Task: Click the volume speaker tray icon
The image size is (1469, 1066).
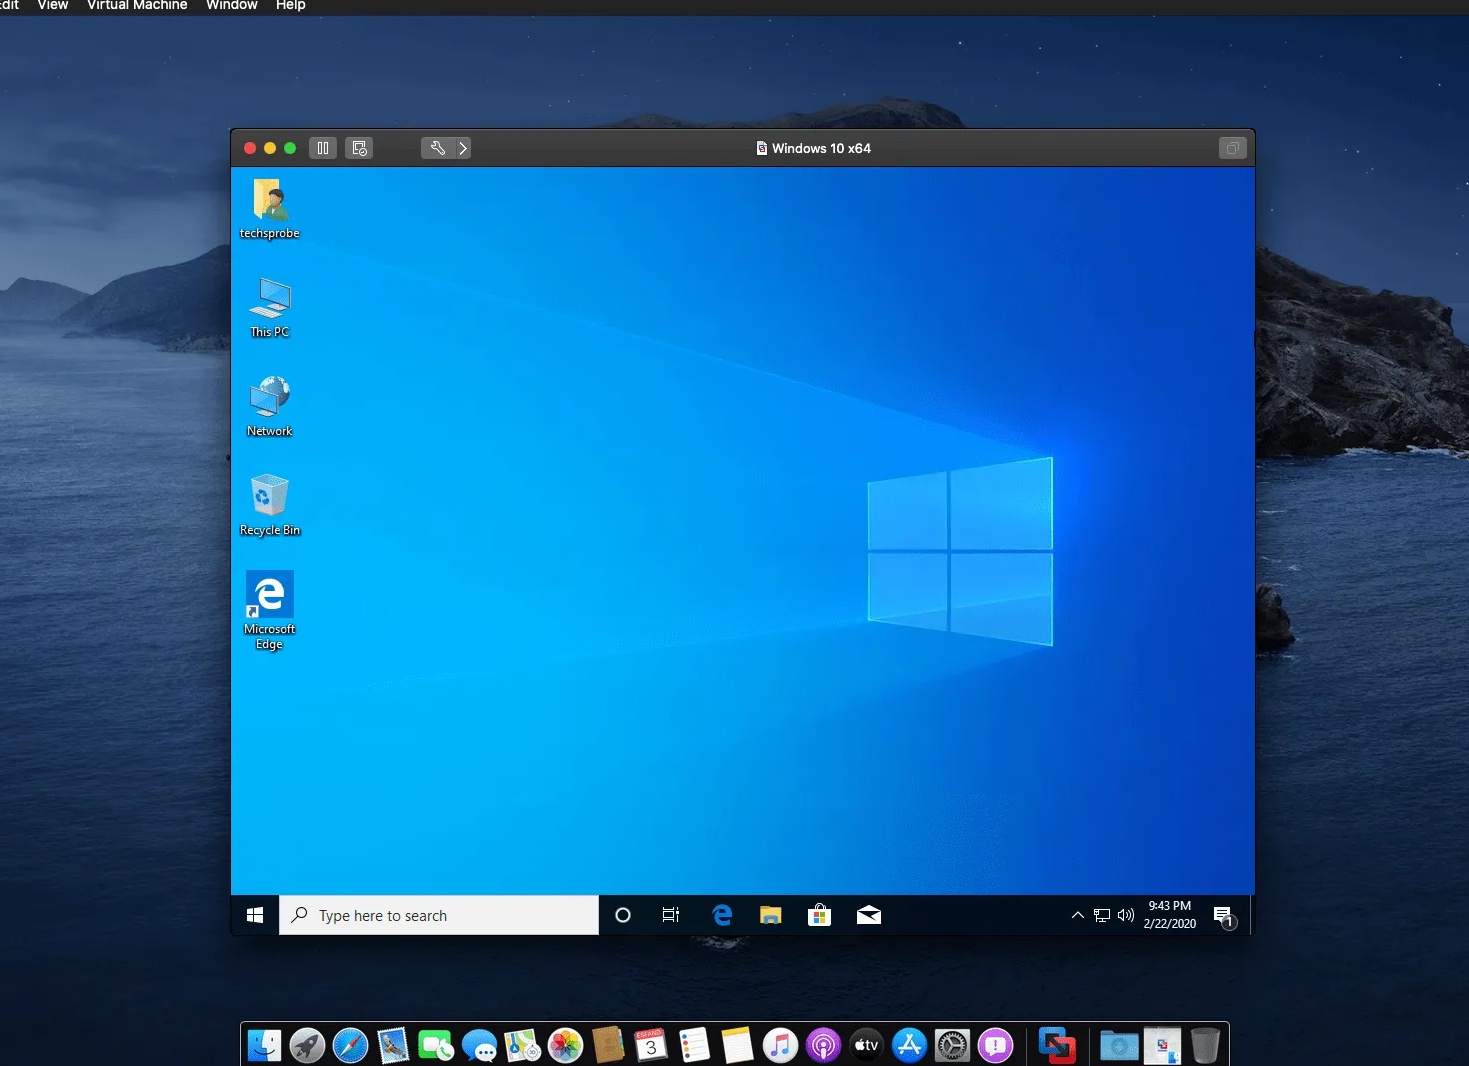Action: point(1126,915)
